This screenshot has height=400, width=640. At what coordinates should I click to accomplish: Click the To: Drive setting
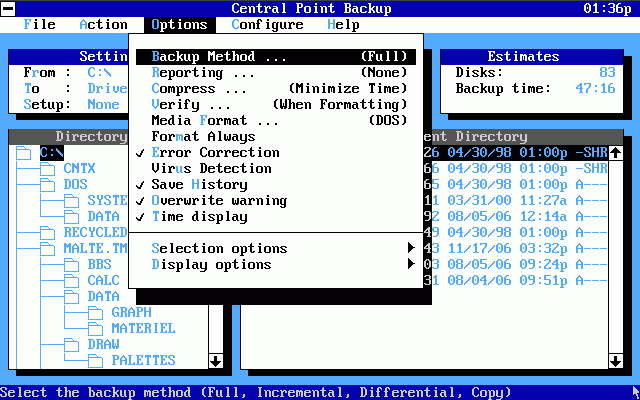(76, 89)
